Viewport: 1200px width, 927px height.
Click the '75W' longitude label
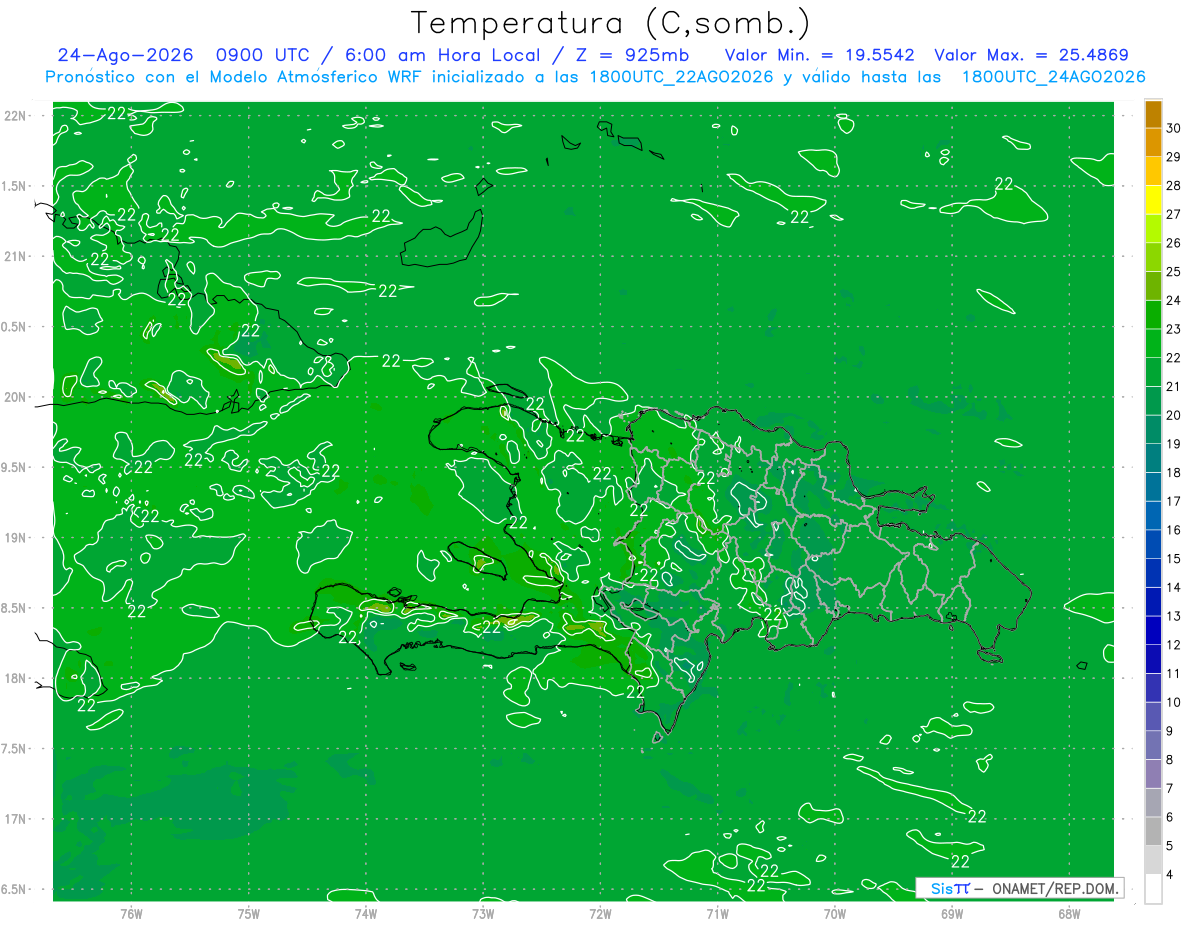pos(248,914)
